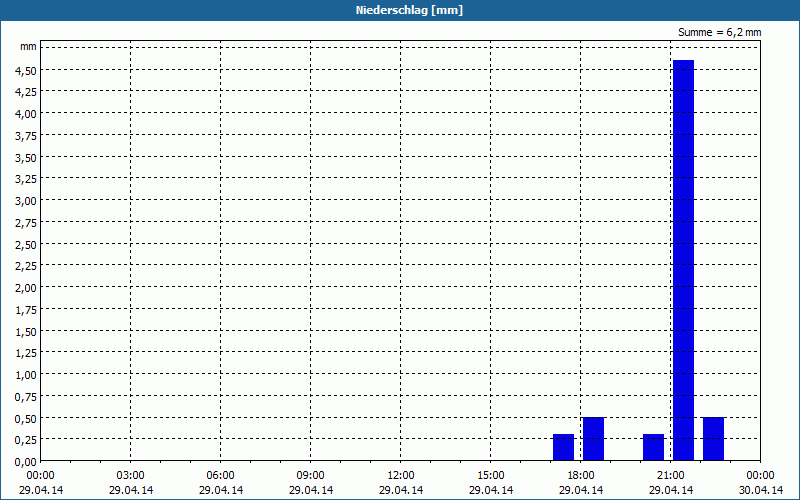This screenshot has width=800, height=500.
Task: Click the 2,50 y-axis value
Action: [26, 244]
